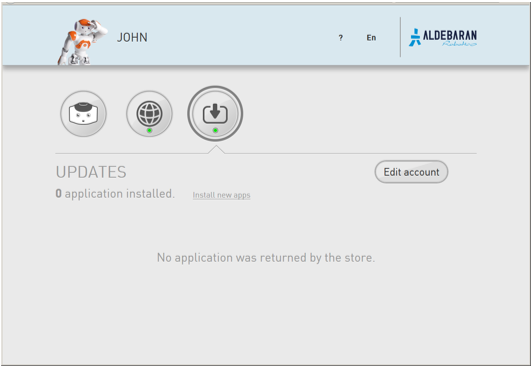Open the En language selector

(371, 38)
